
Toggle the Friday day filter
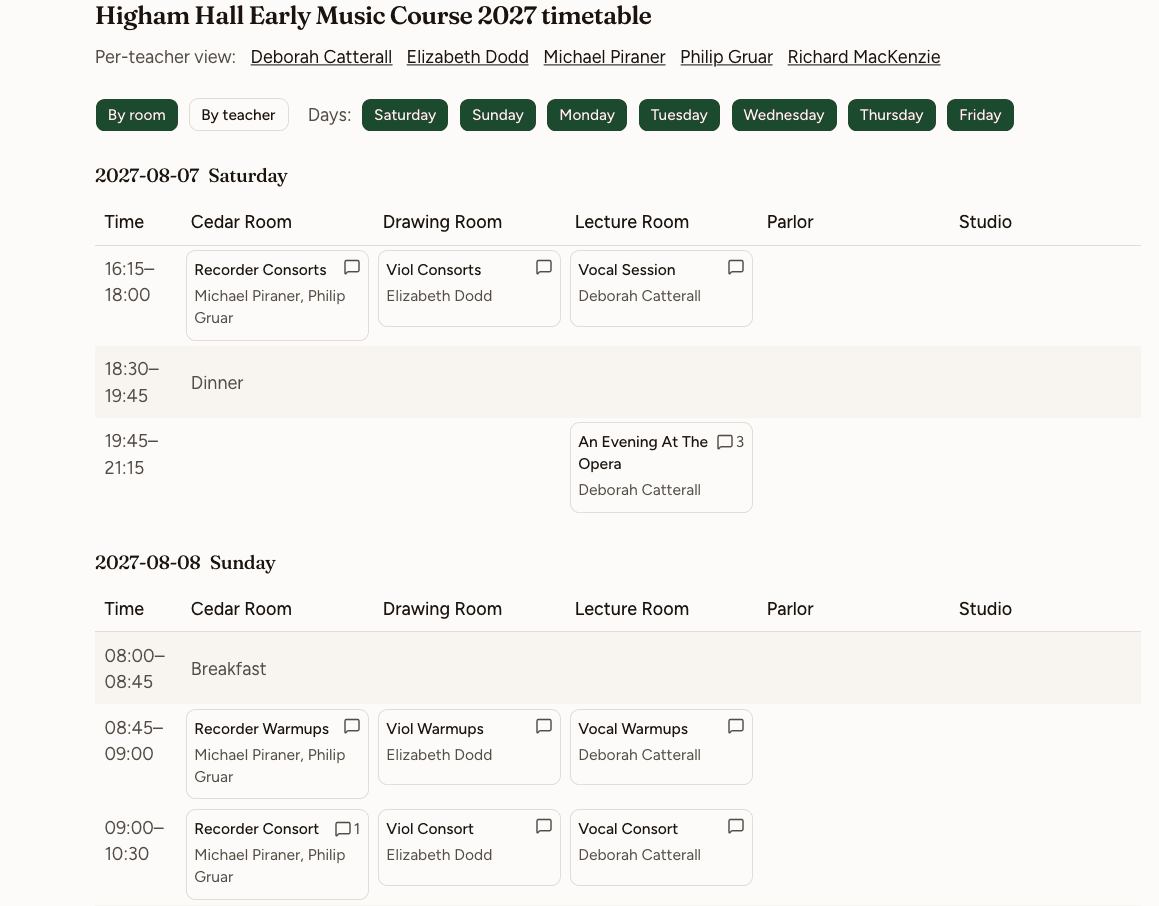tap(980, 115)
